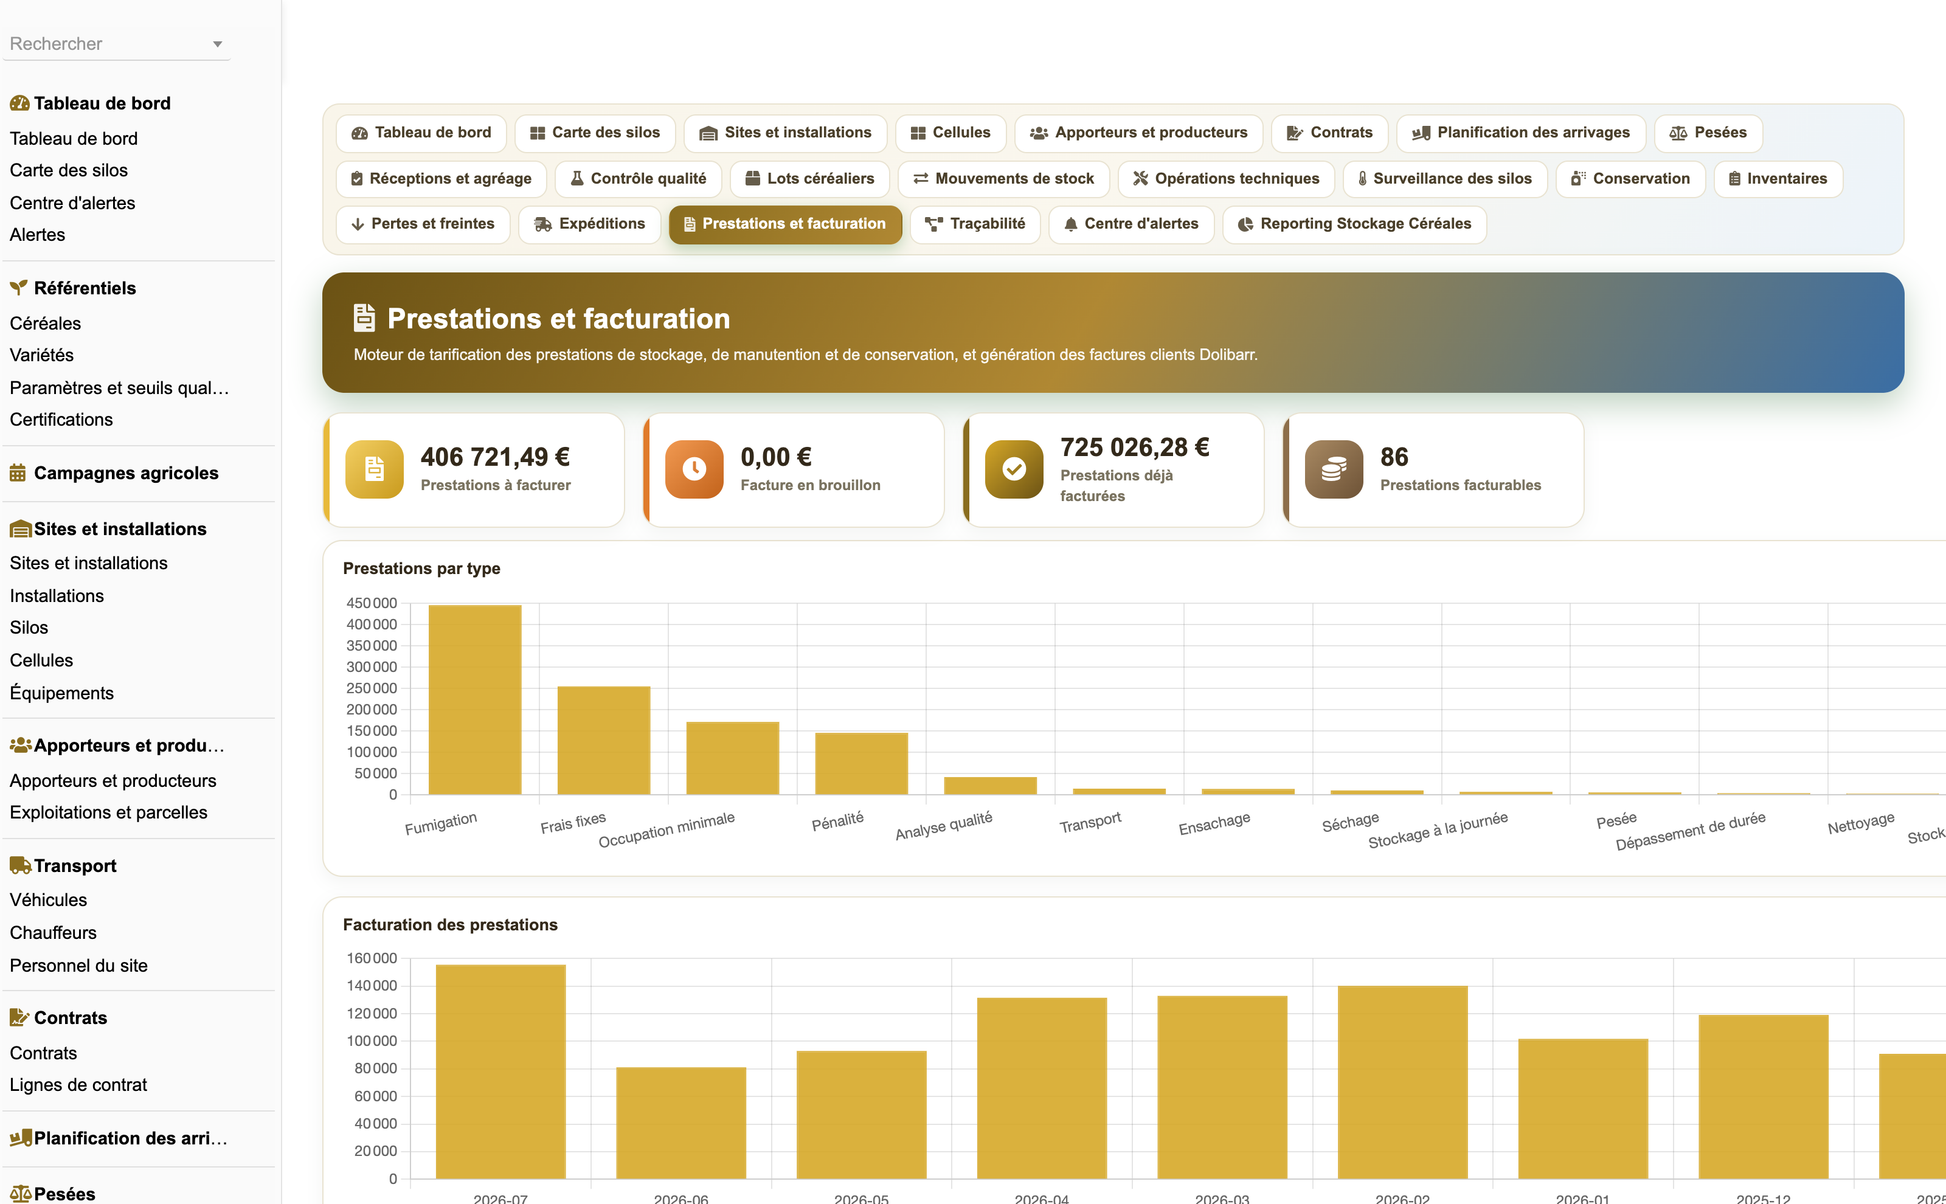Click the Apporteurs et producteurs people icon in sidebar
The width and height of the screenshot is (1946, 1204).
click(x=20, y=745)
